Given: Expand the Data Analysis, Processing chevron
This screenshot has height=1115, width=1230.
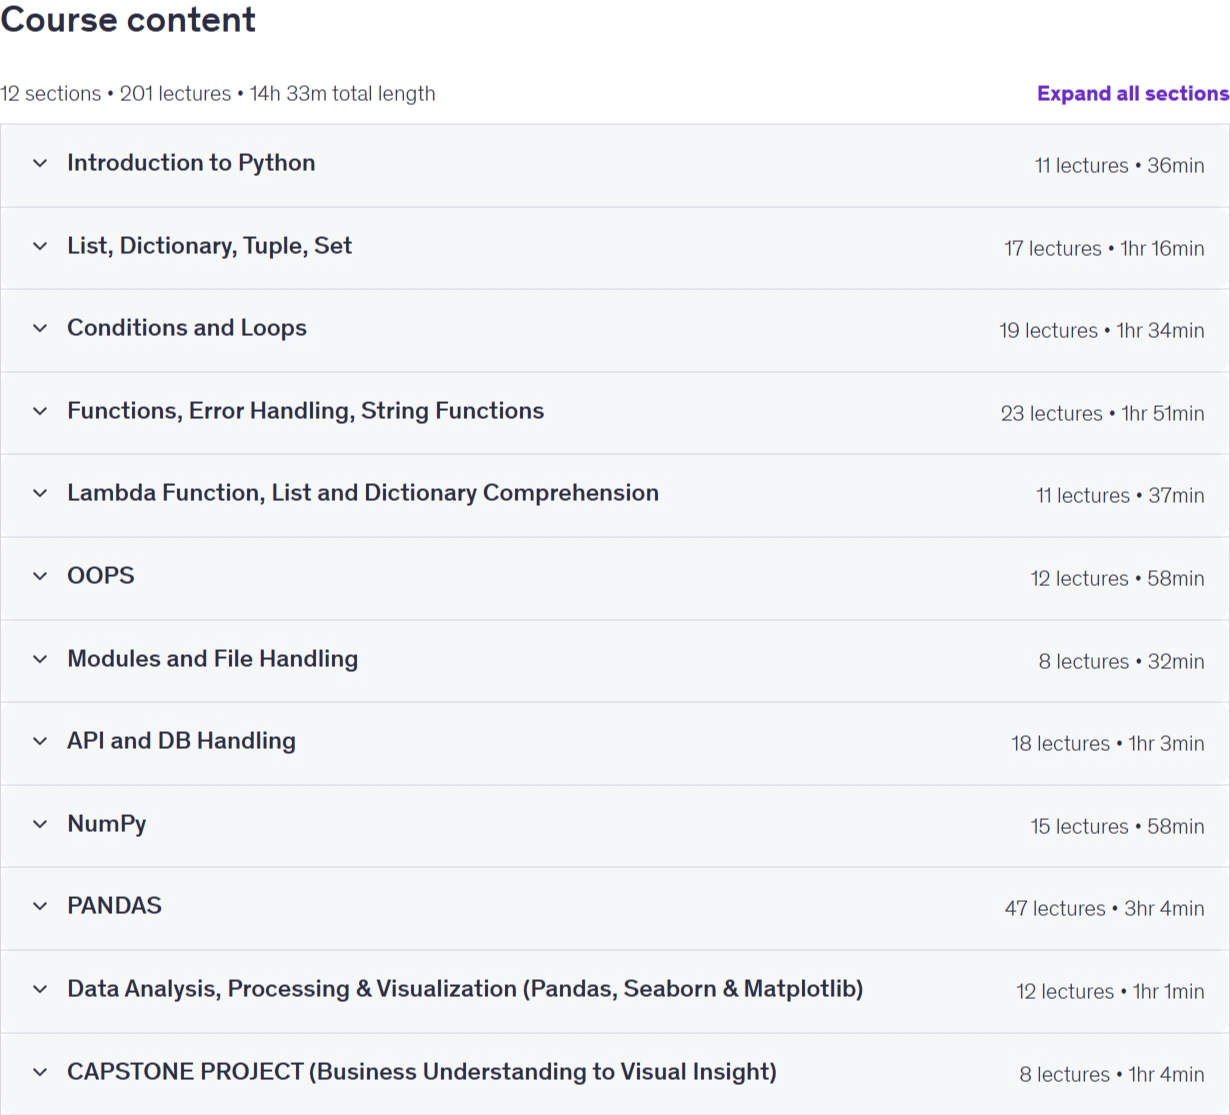Looking at the screenshot, I should [x=40, y=989].
